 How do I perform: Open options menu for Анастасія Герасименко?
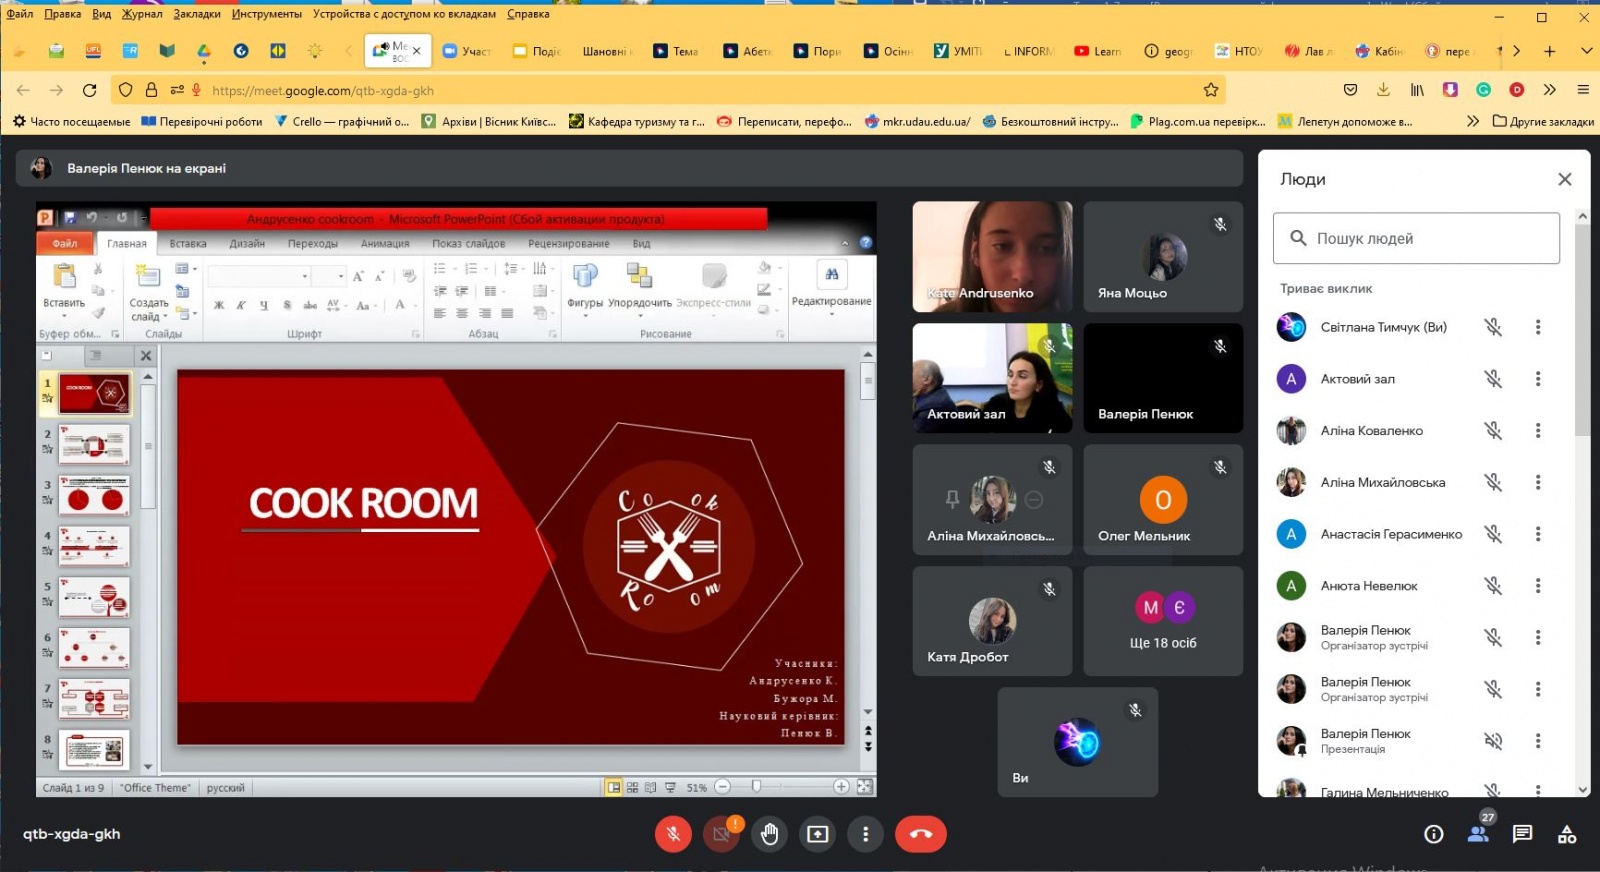[1538, 534]
